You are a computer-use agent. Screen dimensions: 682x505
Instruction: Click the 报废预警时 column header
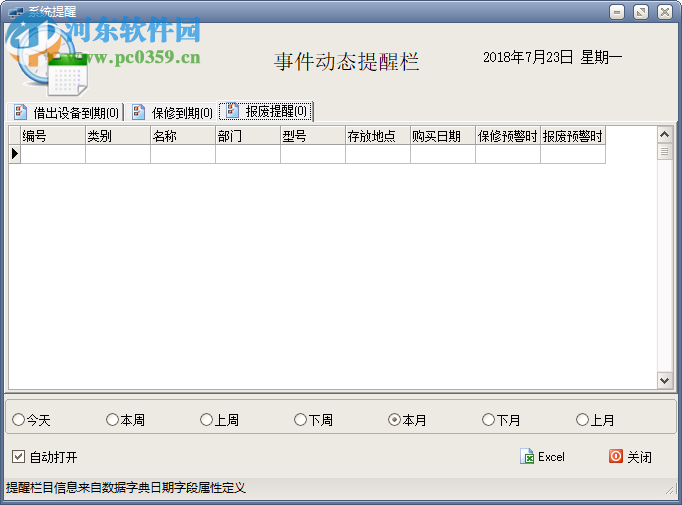(x=573, y=136)
